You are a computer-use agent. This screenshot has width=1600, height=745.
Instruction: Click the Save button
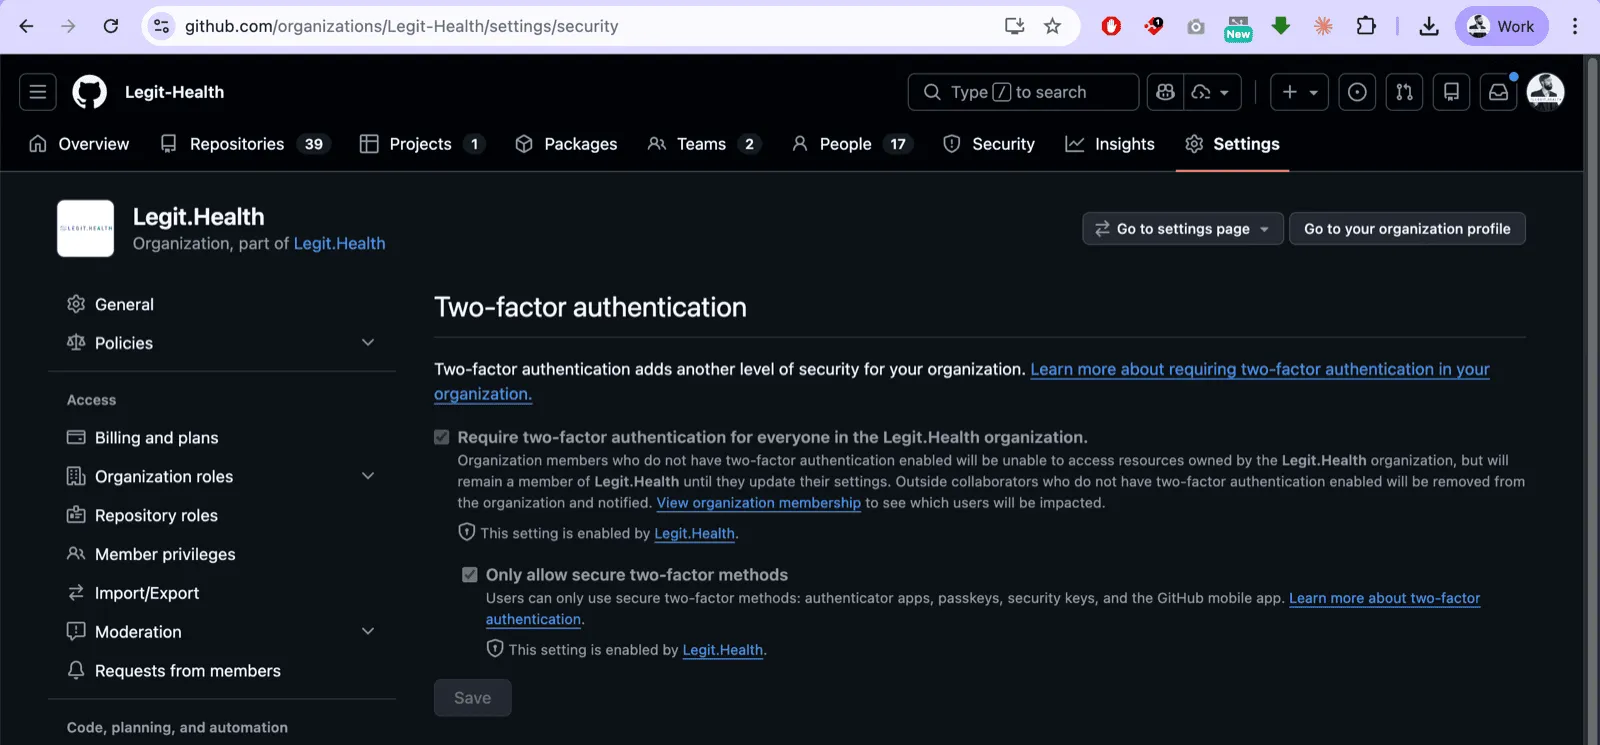coord(473,698)
